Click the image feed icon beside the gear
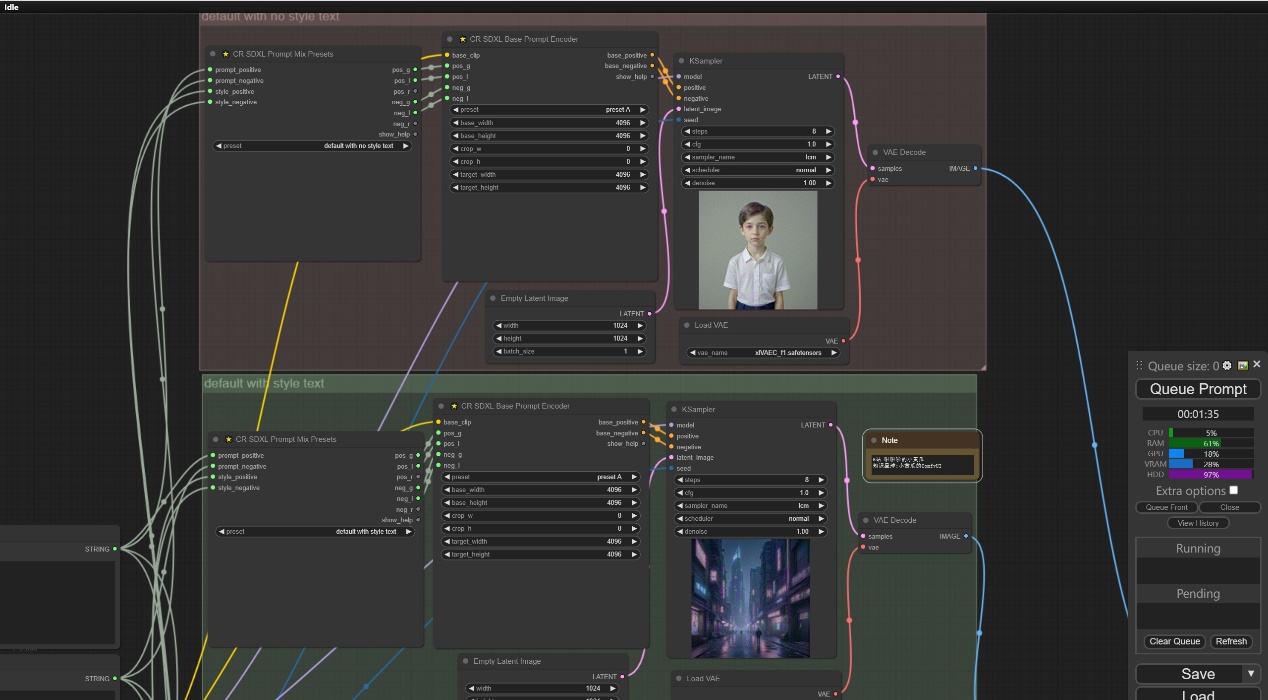Screen dimensions: 1268x700 coord(1242,366)
